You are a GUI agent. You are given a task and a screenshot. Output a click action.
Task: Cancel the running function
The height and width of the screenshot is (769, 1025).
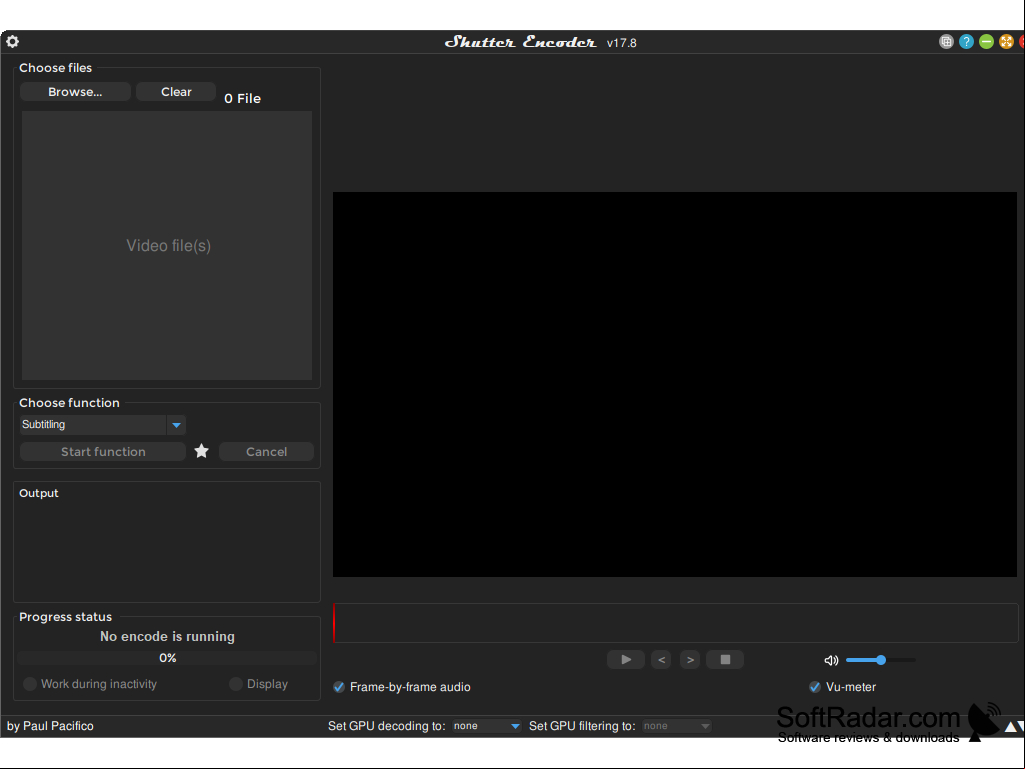click(266, 452)
